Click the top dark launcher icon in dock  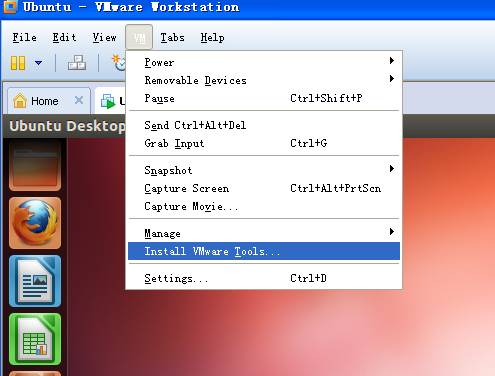pyautogui.click(x=35, y=165)
